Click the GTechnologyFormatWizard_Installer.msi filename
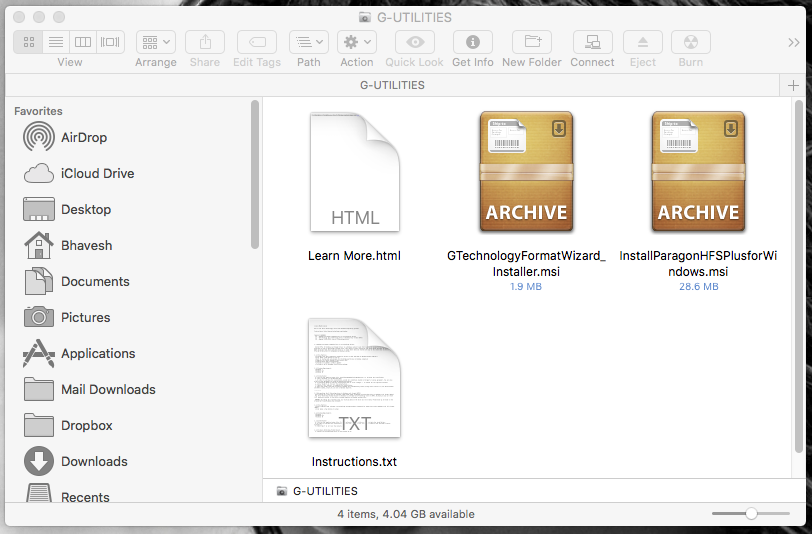Viewport: 812px width, 534px height. click(526, 264)
